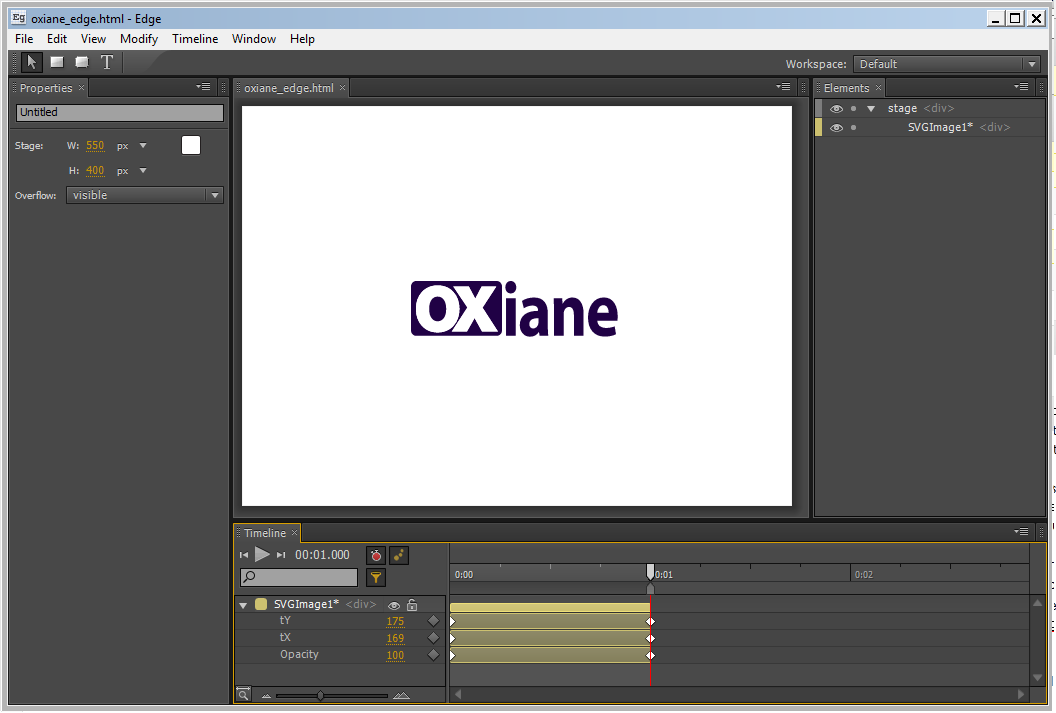Open the stage width units dropdown
Screen dimensions: 1056x713
(x=143, y=145)
